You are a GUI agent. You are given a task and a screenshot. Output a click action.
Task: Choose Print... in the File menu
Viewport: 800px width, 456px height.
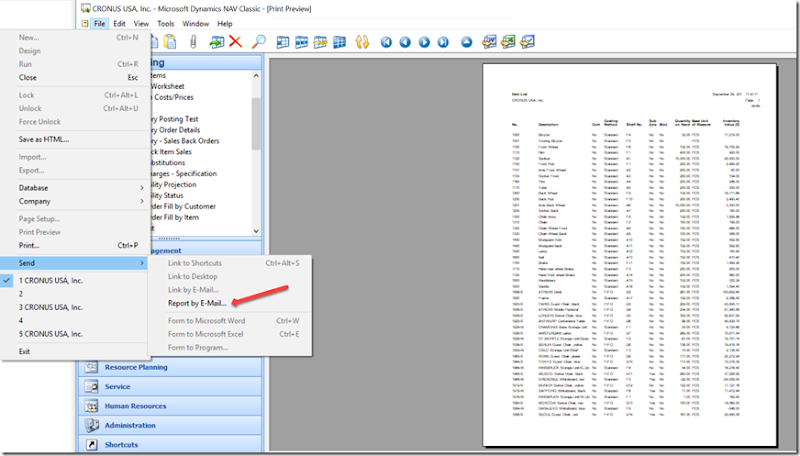click(x=75, y=245)
